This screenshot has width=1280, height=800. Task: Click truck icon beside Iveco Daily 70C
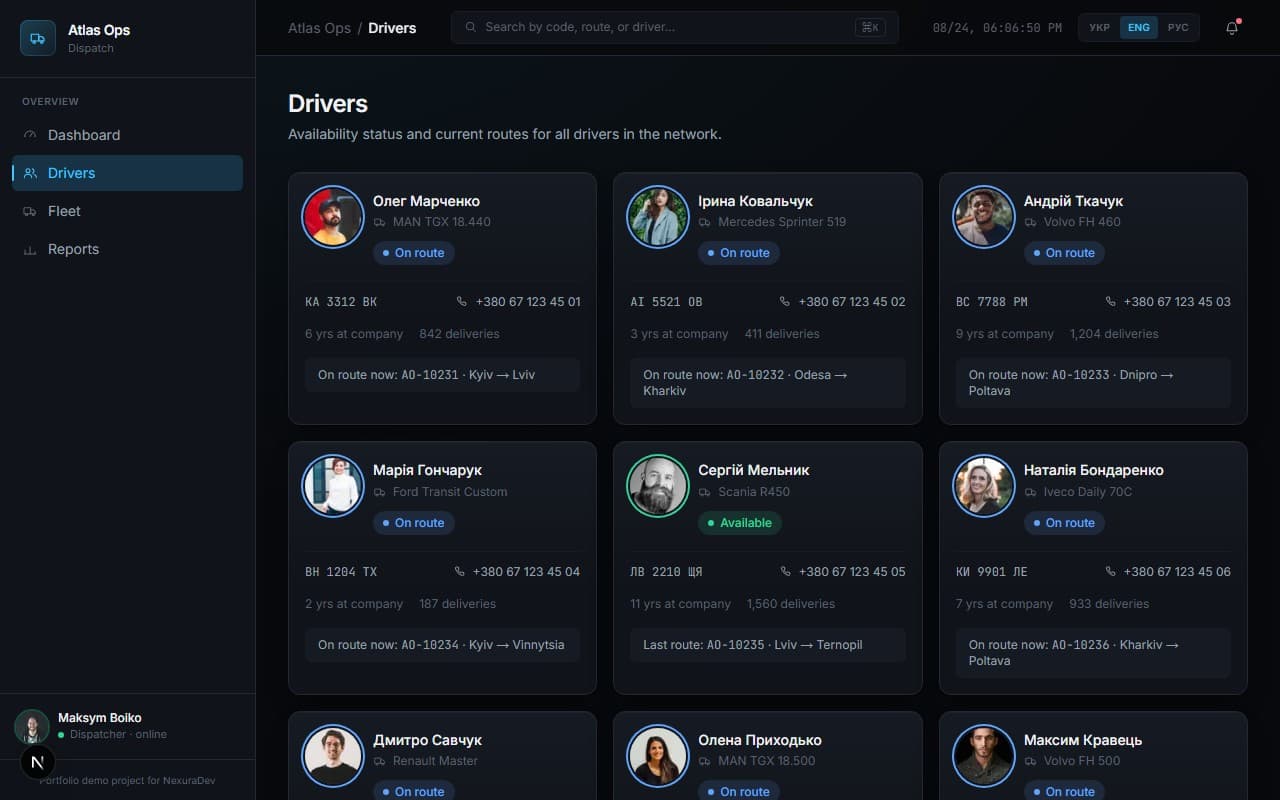coord(1031,492)
